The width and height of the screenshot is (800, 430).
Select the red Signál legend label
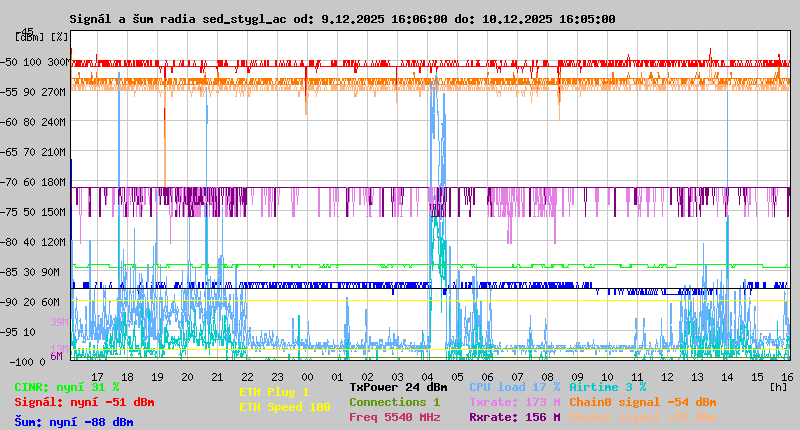[84, 403]
